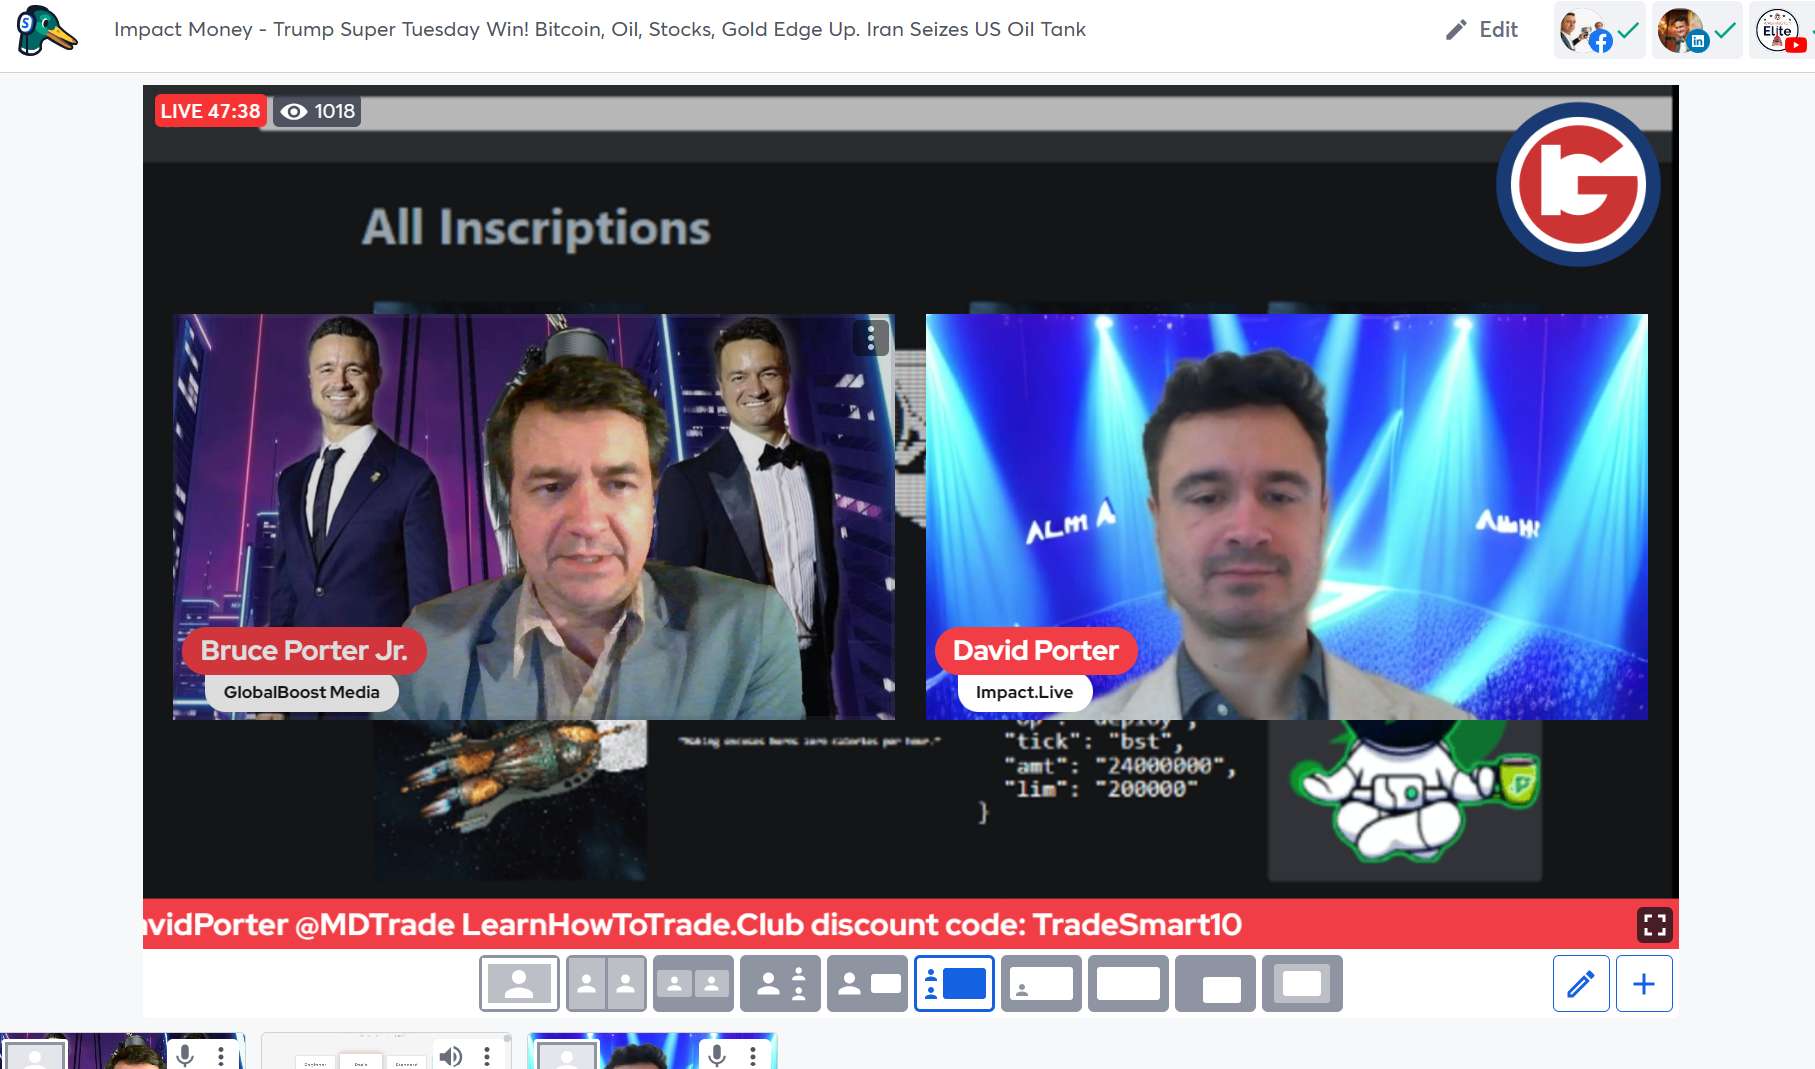
Task: Edit the broadcast title
Action: coord(1482,30)
